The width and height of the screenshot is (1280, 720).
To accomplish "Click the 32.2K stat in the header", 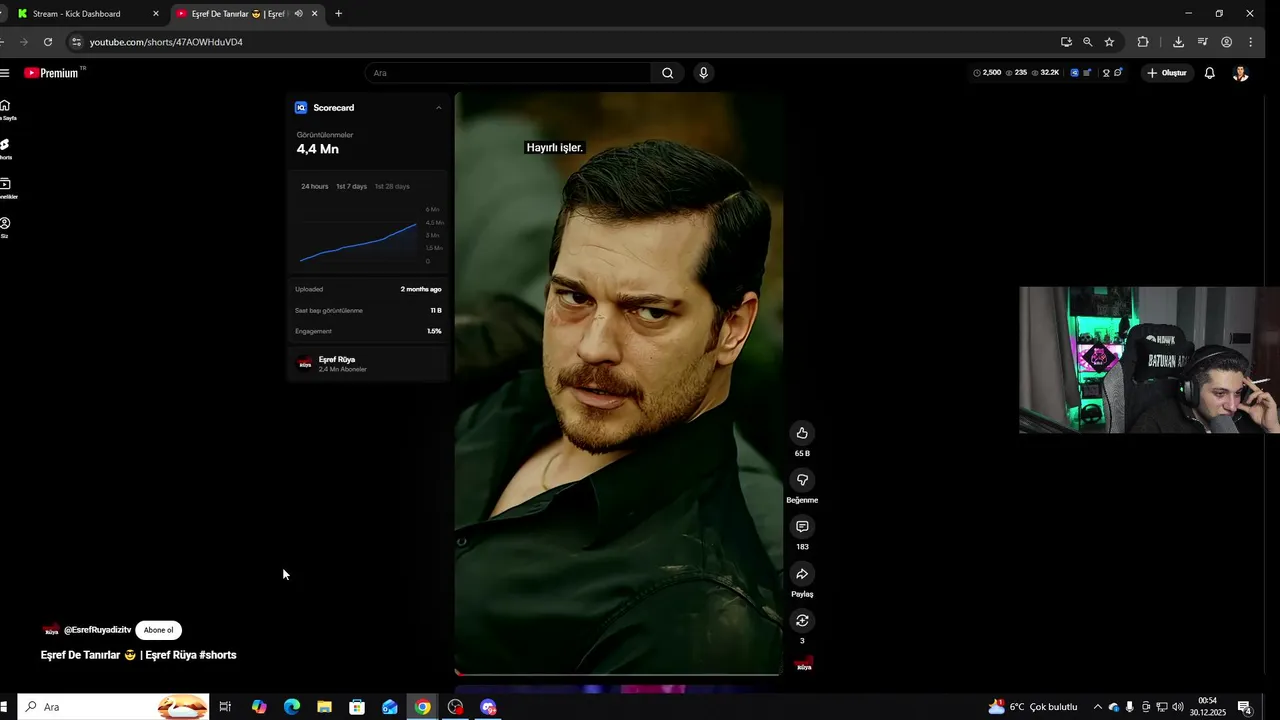I will [1045, 73].
